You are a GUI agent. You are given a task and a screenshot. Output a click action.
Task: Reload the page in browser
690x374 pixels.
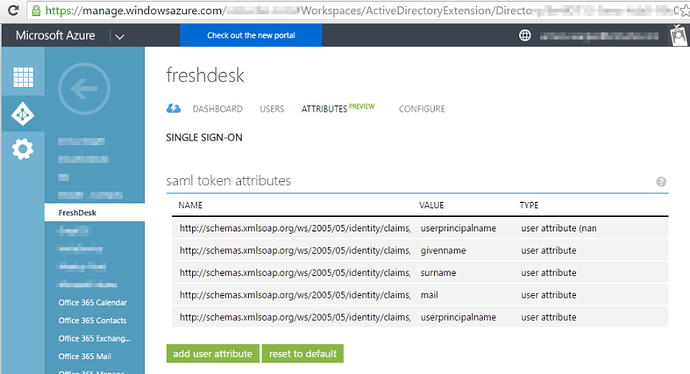click(x=14, y=11)
